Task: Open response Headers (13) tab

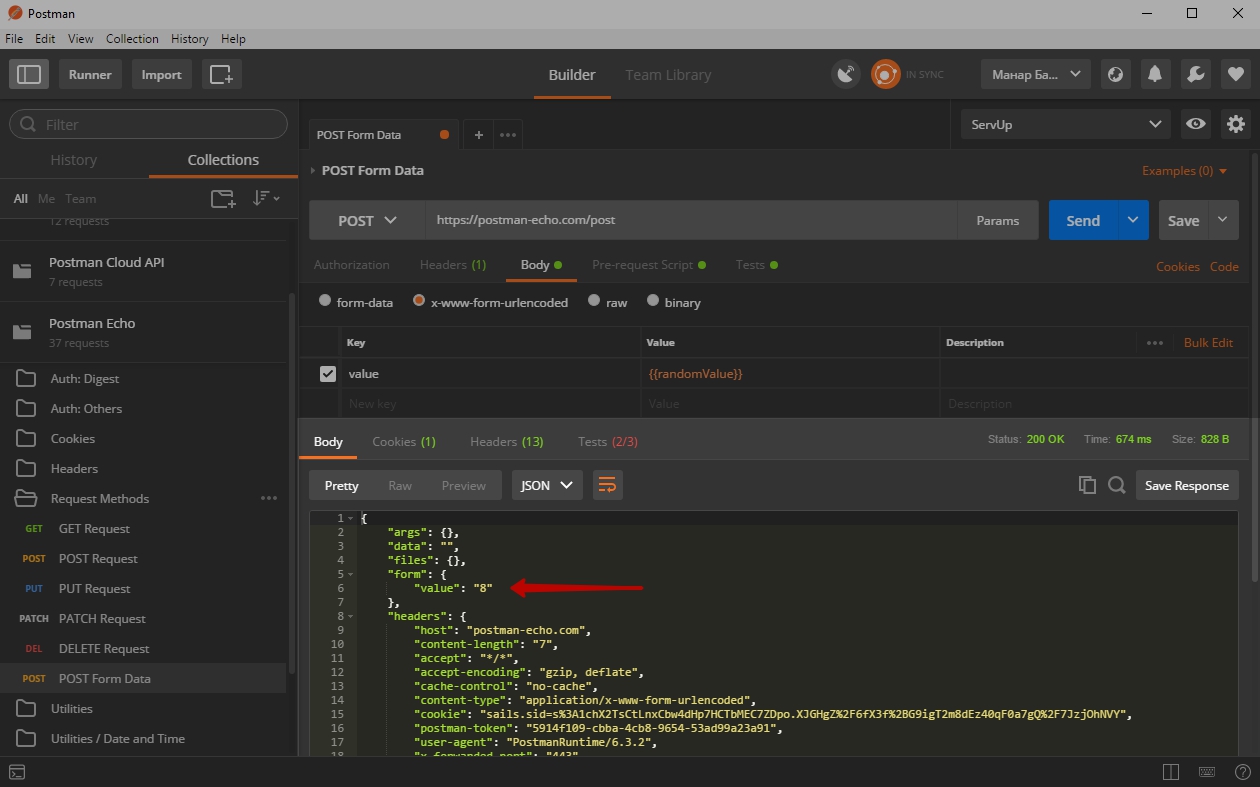Action: point(507,441)
